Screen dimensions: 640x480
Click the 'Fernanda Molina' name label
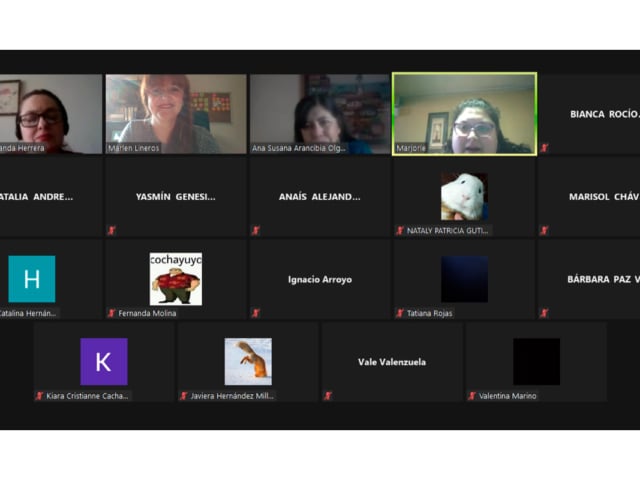(147, 313)
